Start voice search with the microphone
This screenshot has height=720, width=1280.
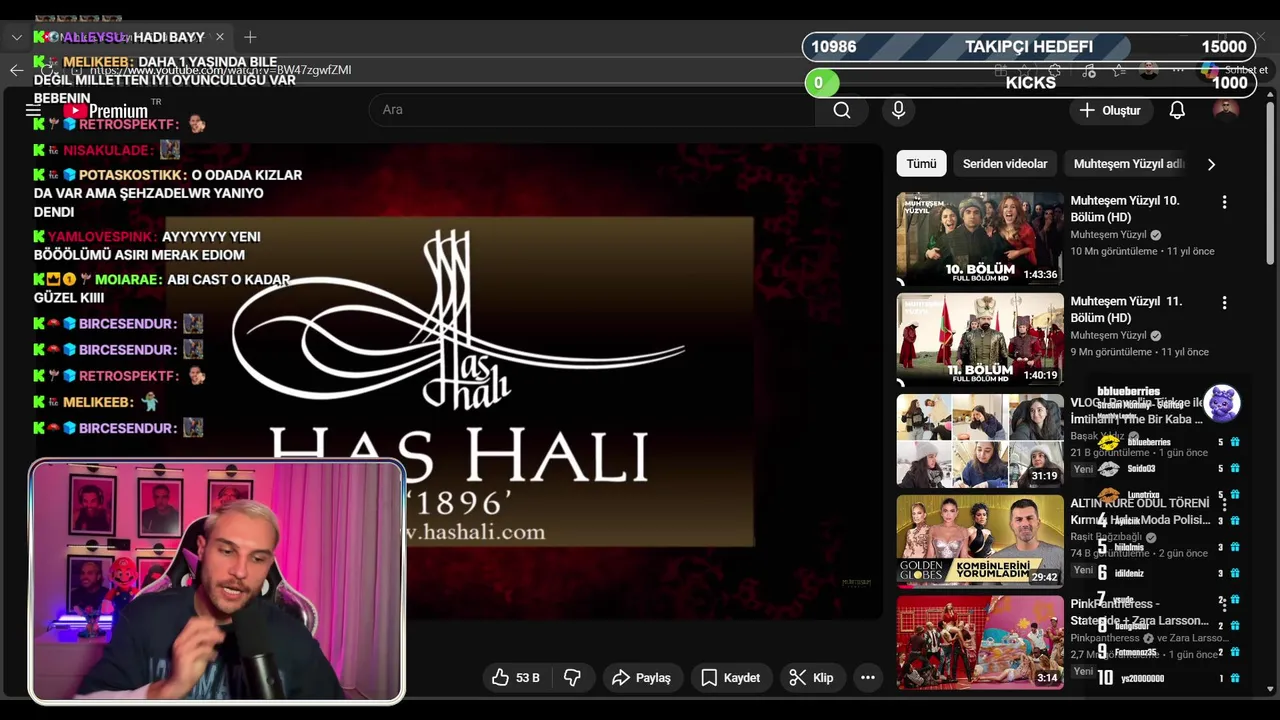point(898,110)
